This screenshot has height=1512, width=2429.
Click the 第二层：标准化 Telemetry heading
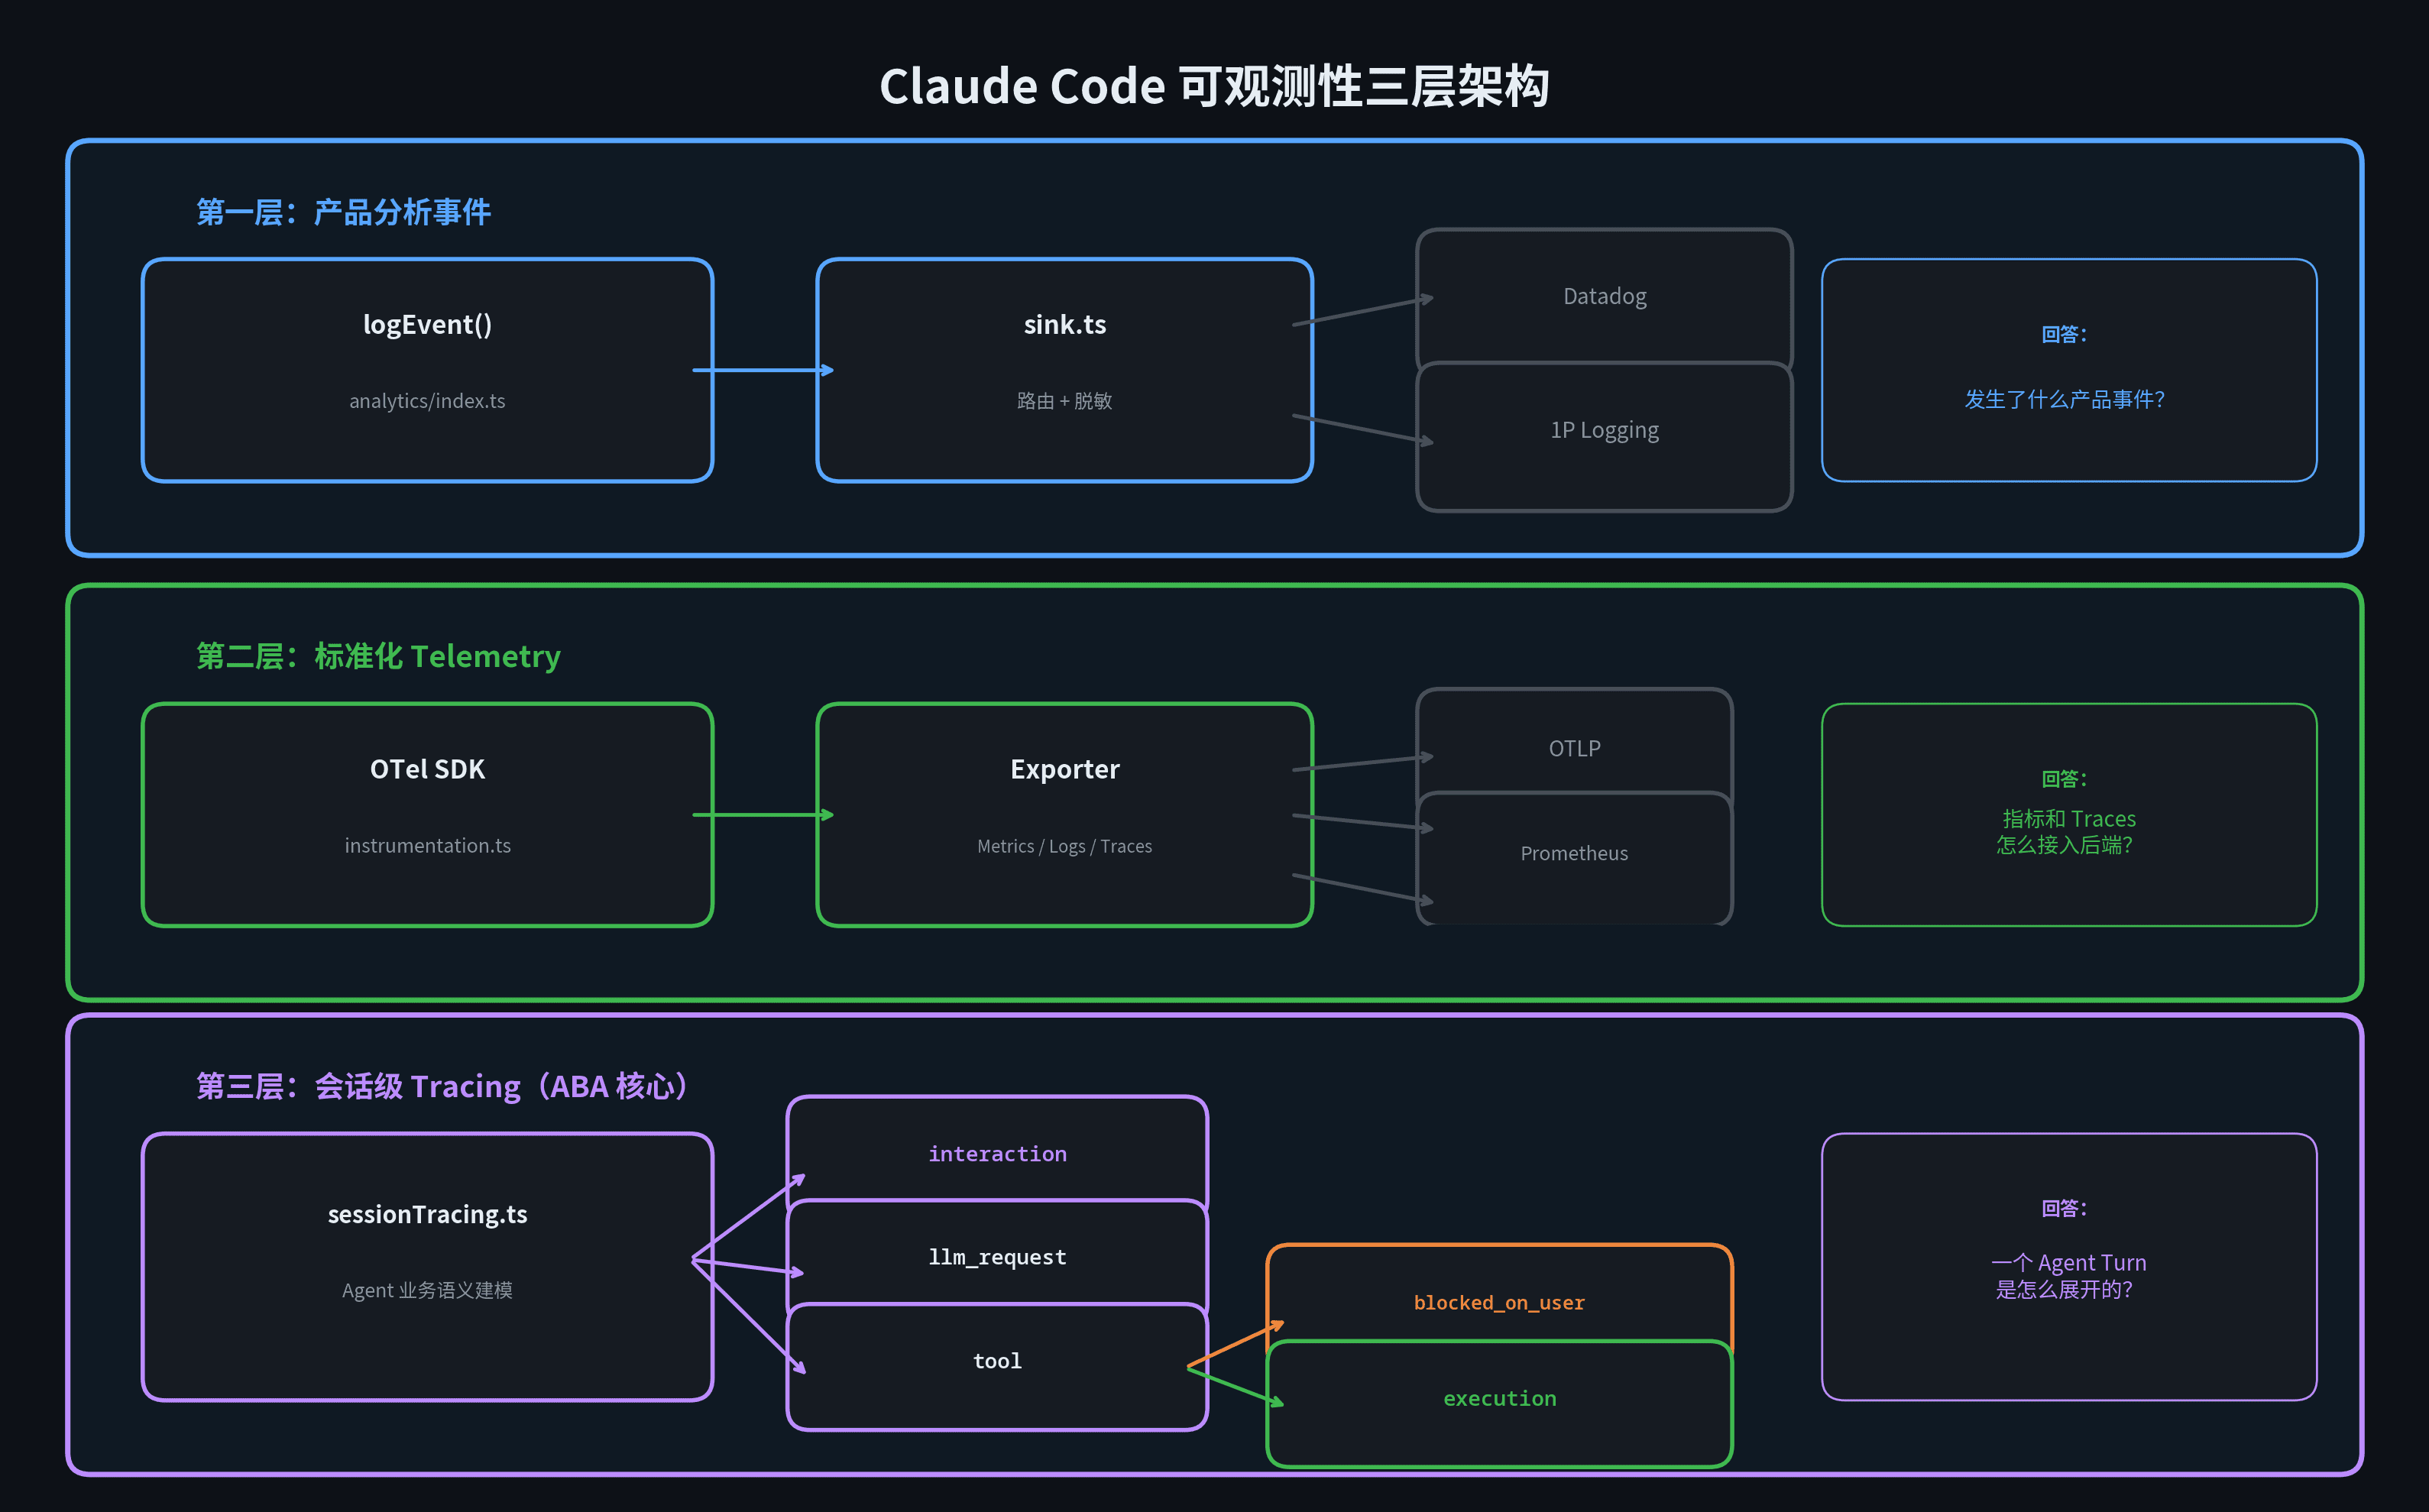378,656
